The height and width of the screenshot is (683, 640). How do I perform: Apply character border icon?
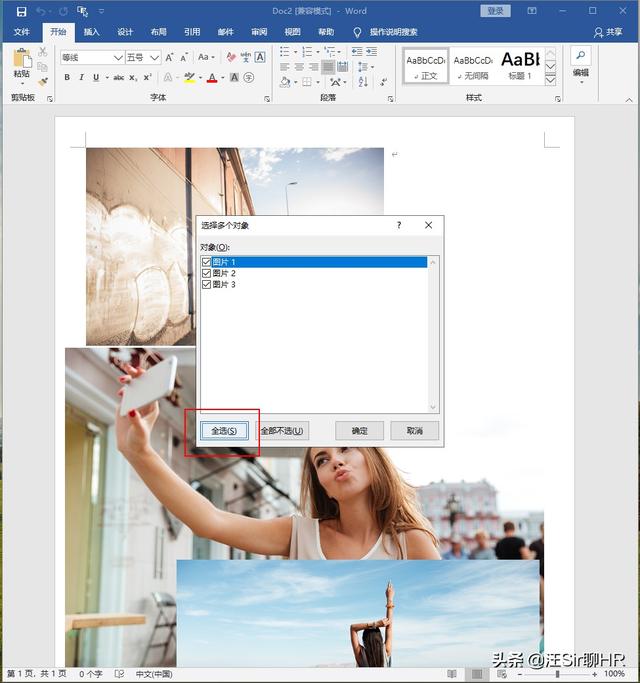260,57
